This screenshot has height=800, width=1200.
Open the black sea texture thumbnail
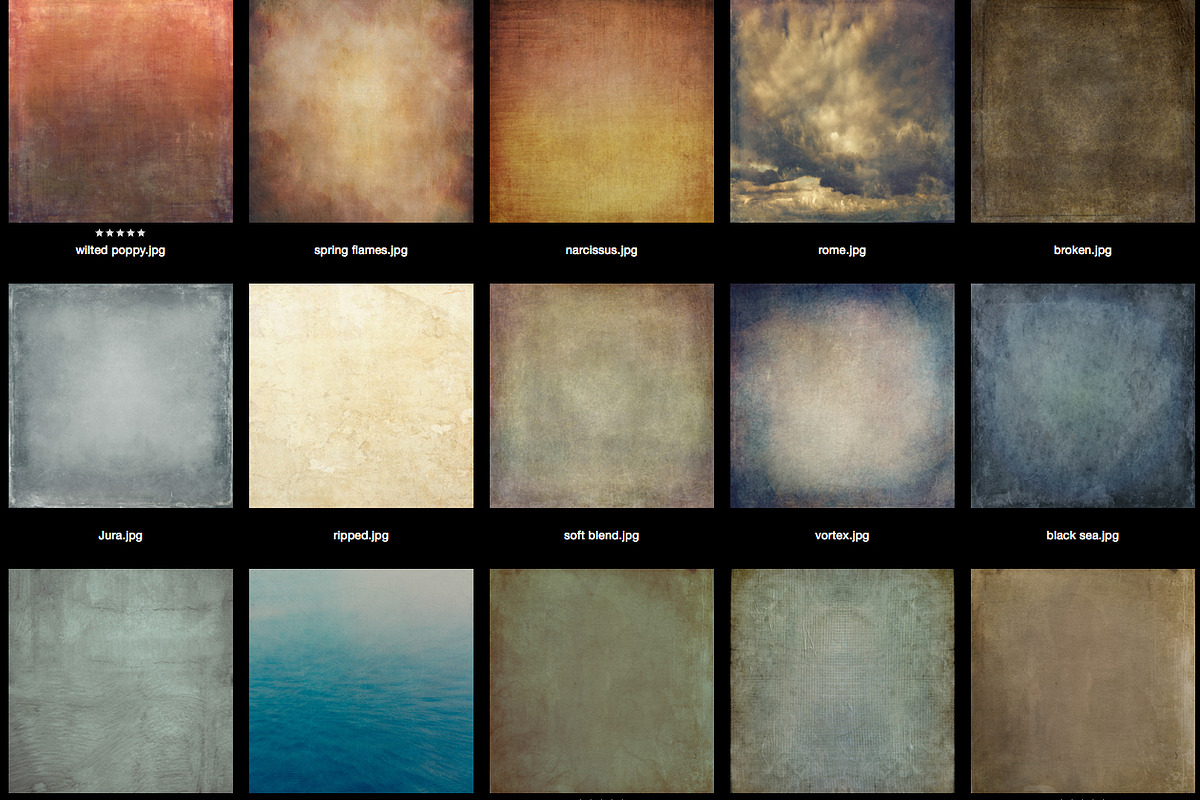click(x=1082, y=395)
